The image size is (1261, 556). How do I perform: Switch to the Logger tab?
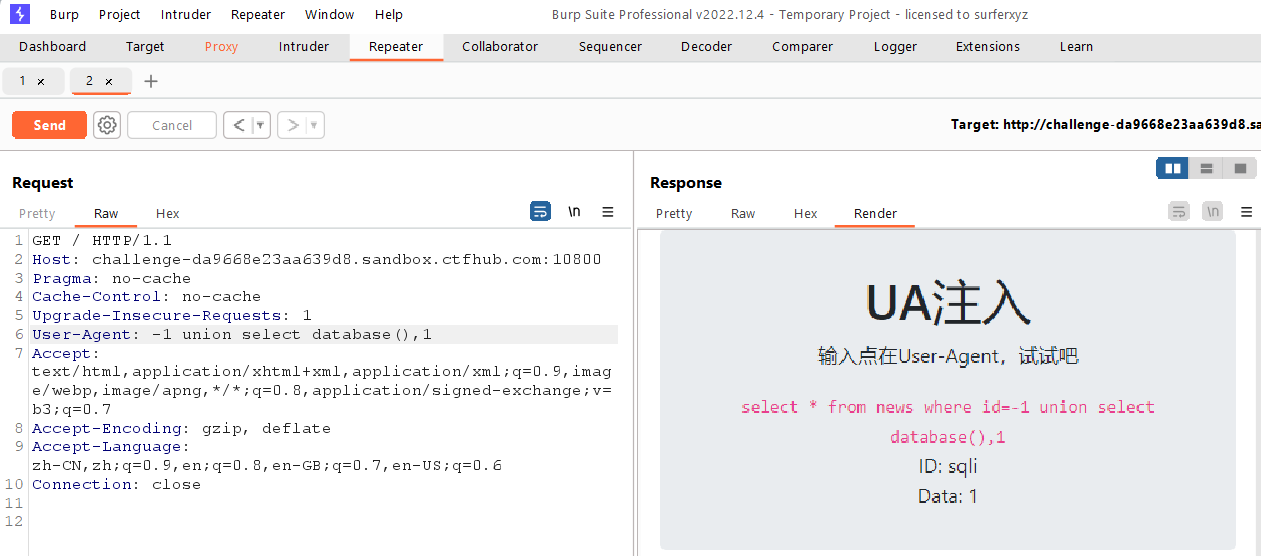(x=895, y=47)
